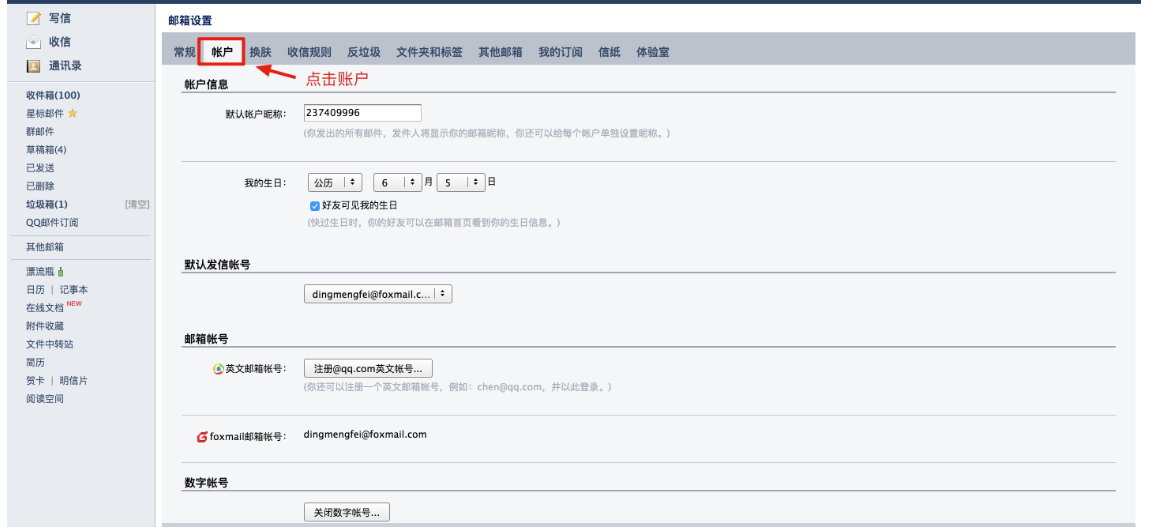Switch to the 常规 settings tab
This screenshot has width=1149, height=529.
(x=184, y=52)
